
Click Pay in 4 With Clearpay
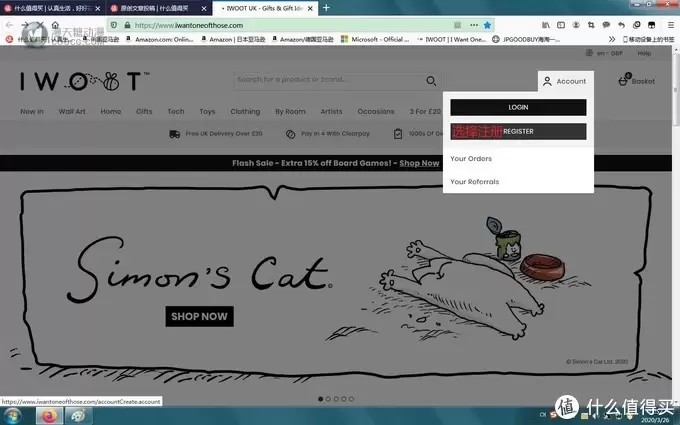[x=335, y=134]
